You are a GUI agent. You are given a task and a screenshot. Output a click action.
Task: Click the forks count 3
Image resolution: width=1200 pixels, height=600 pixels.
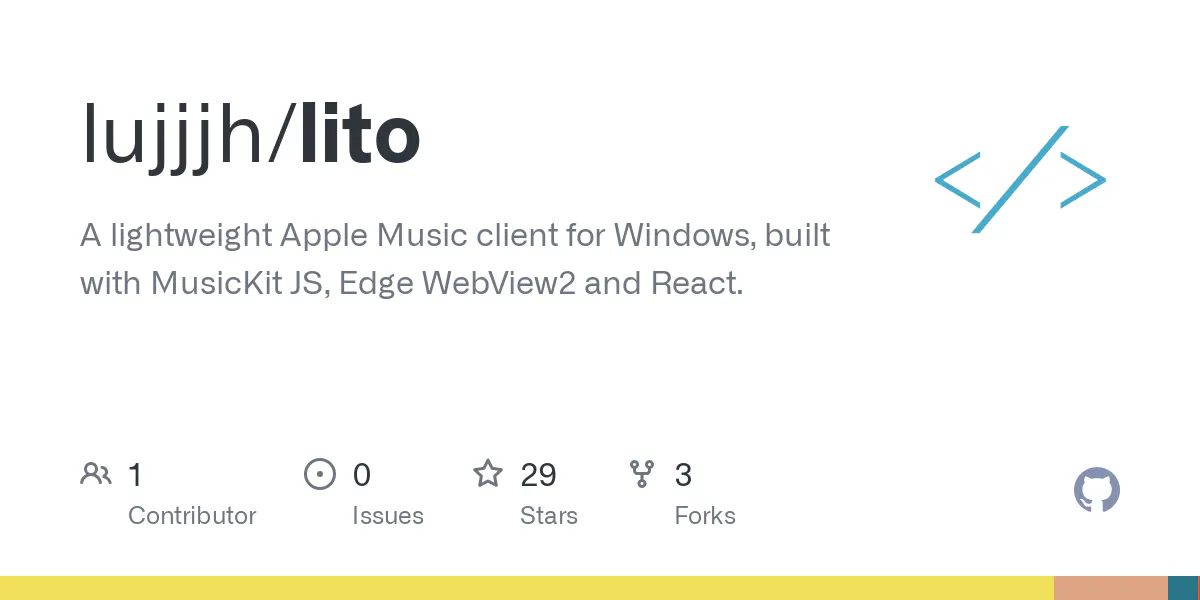tap(683, 475)
